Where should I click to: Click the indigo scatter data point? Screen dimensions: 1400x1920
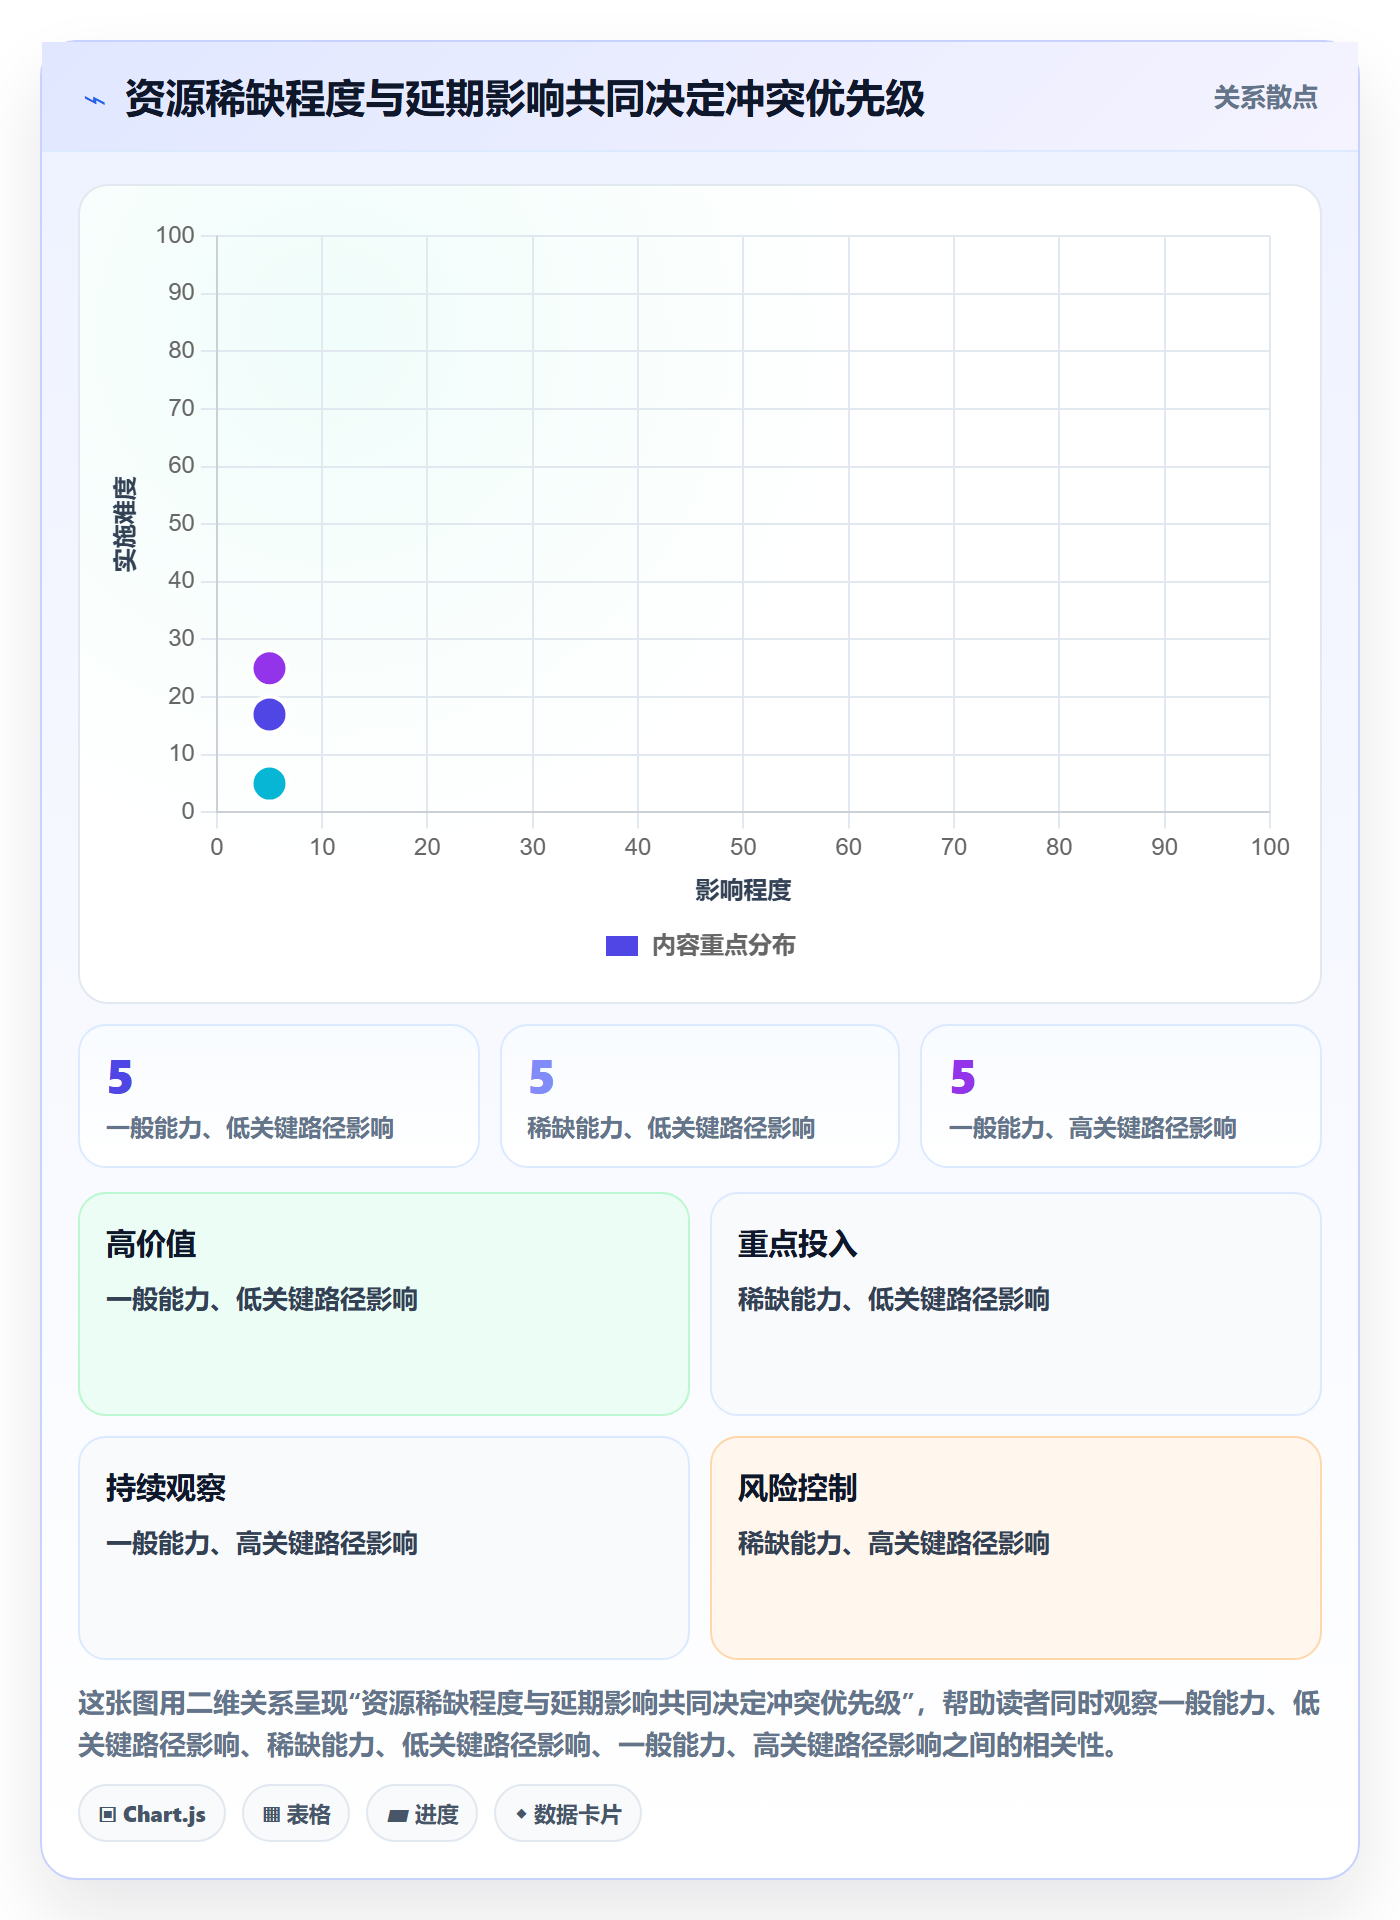click(269, 714)
